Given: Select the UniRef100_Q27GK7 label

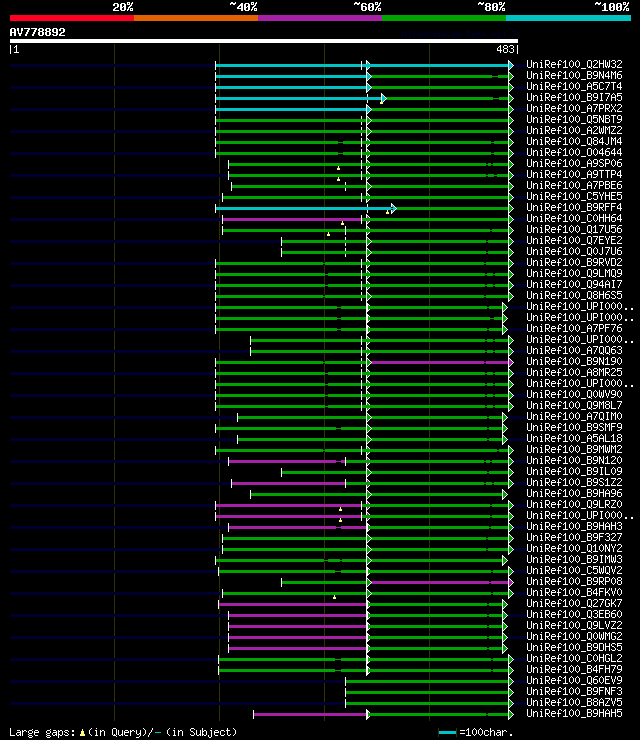Looking at the screenshot, I should [x=574, y=604].
